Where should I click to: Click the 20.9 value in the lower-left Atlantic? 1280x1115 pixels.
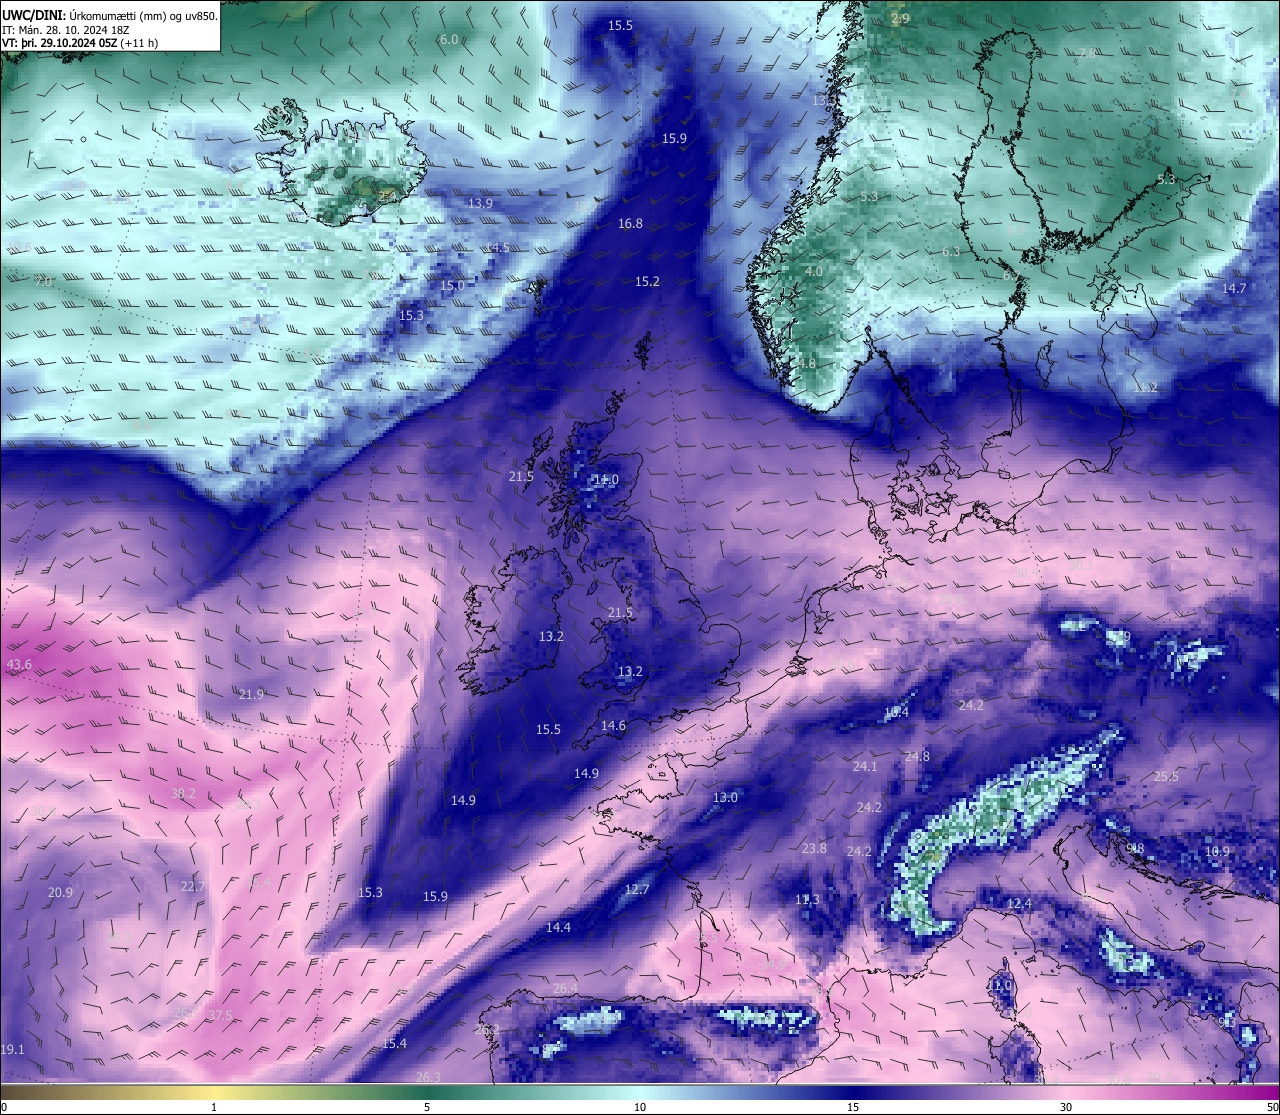click(x=60, y=893)
